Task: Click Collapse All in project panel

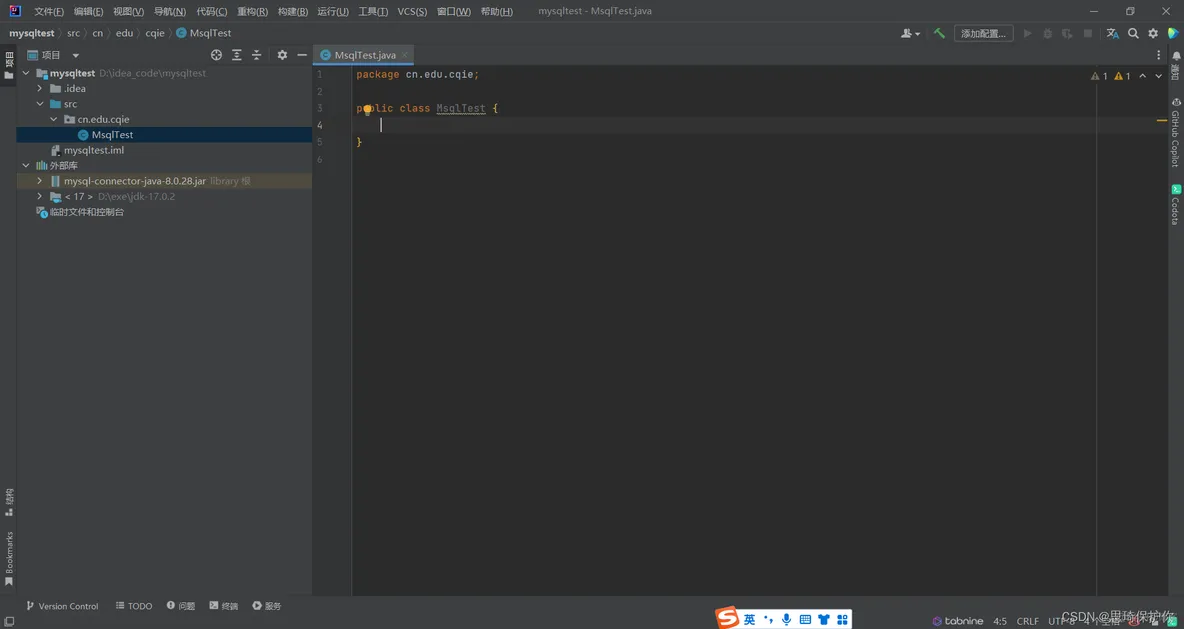Action: 257,55
